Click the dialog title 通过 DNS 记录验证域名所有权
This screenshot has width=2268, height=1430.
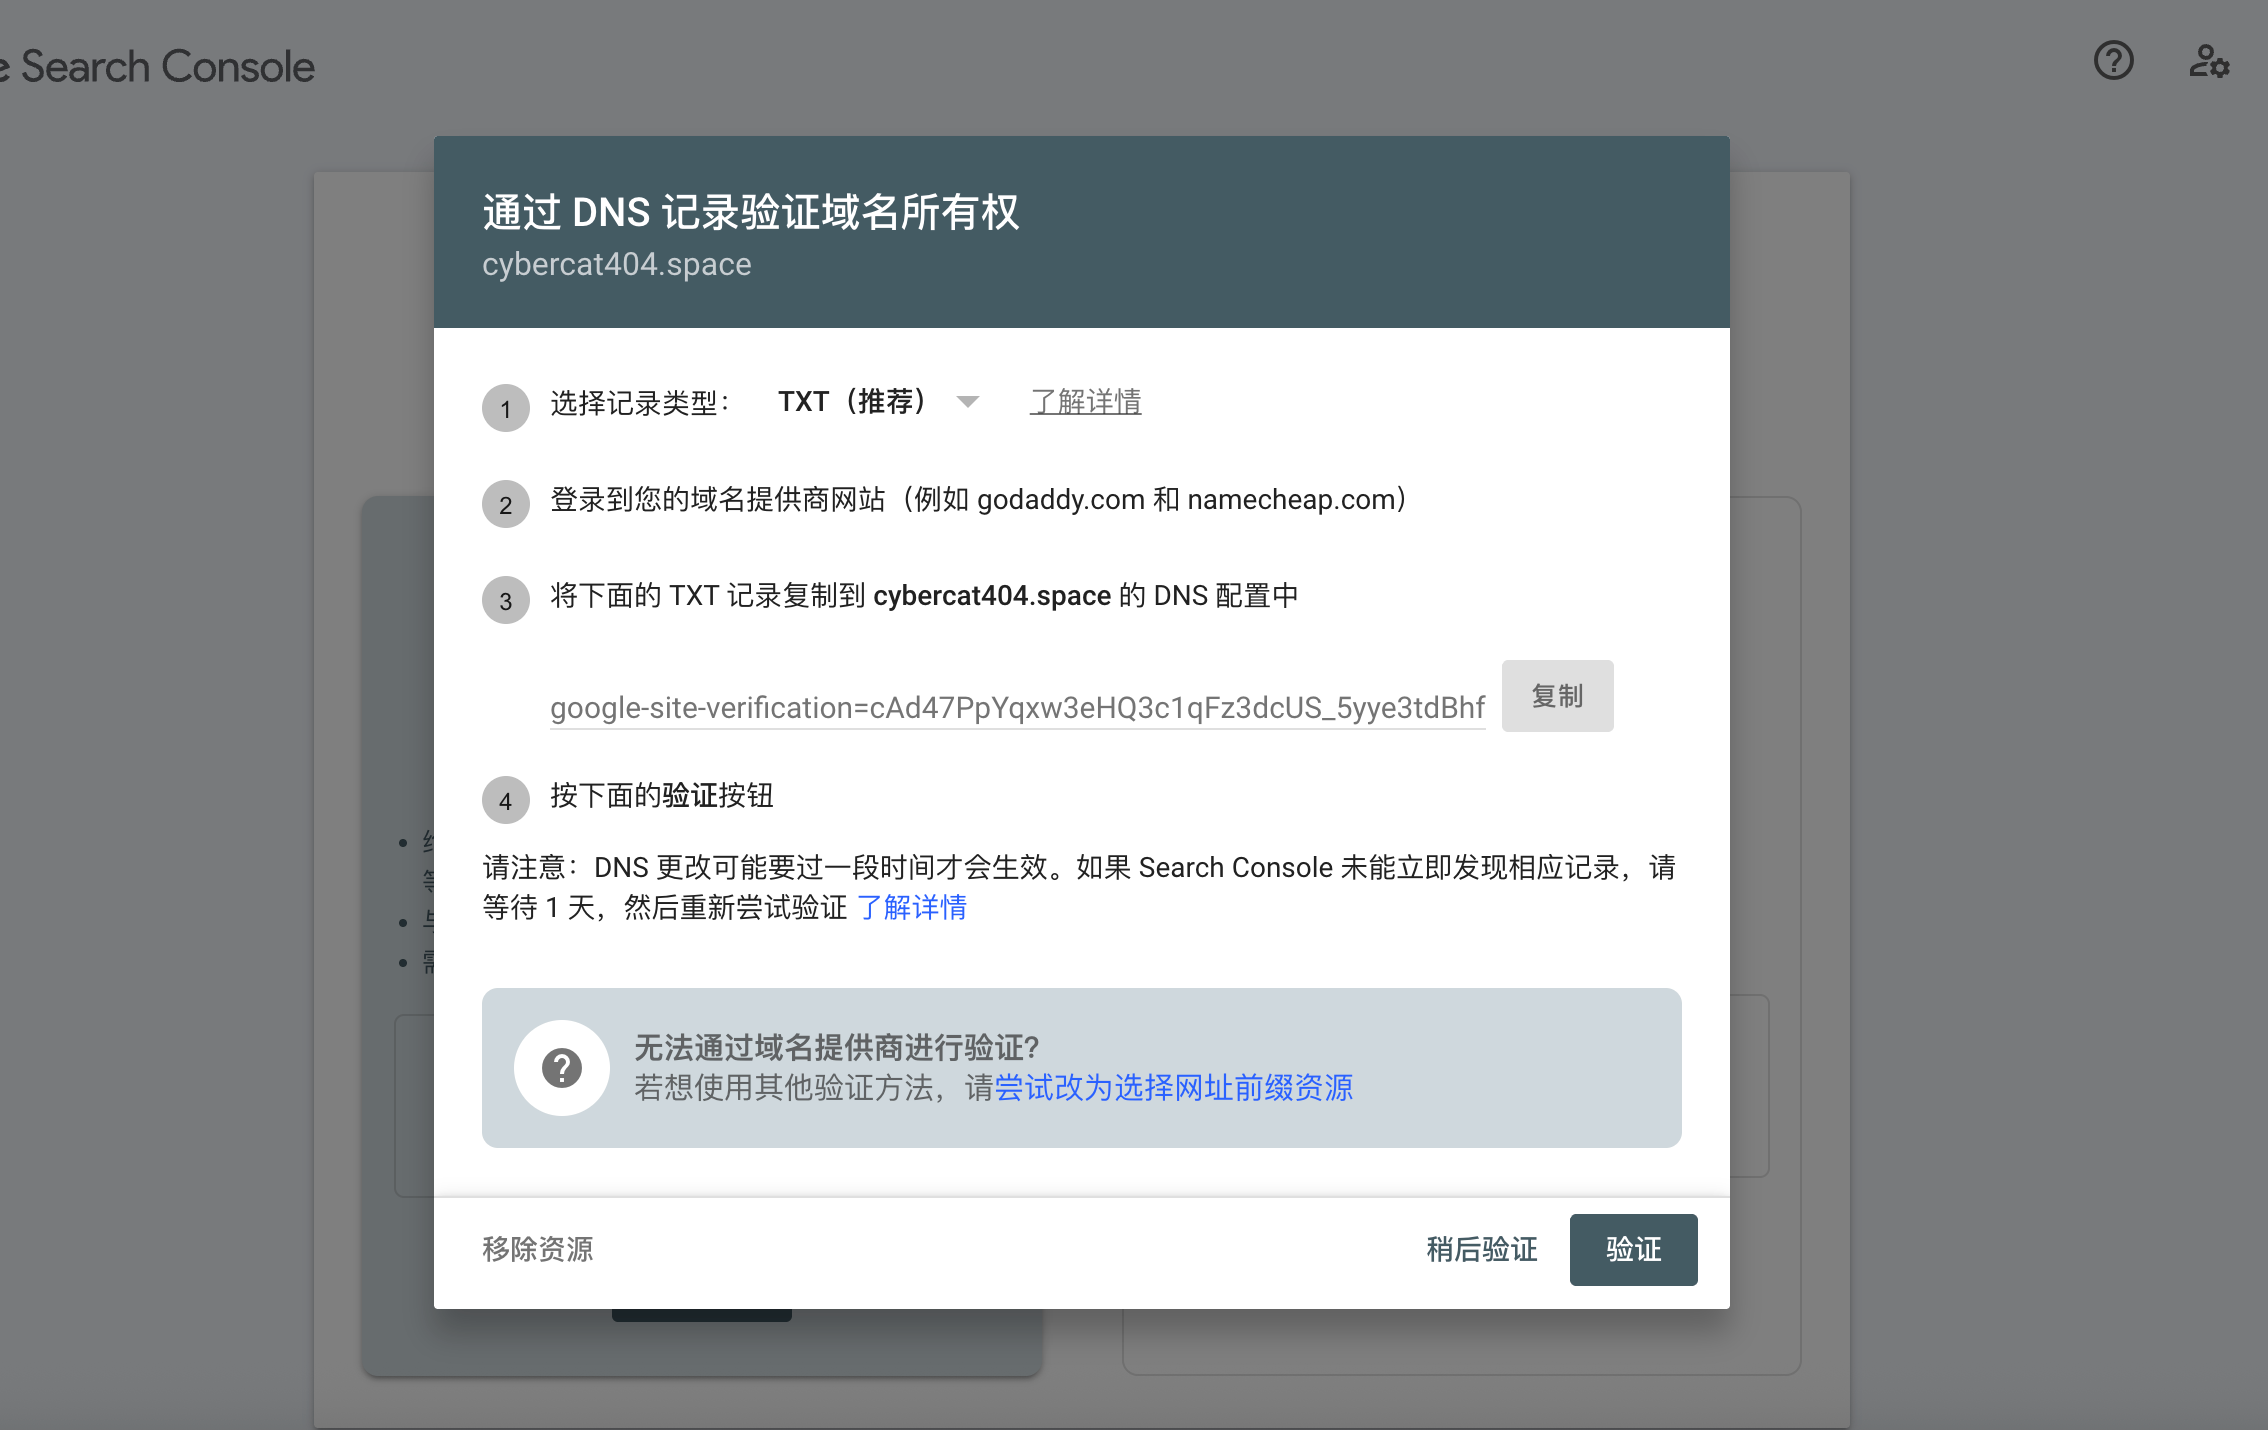(751, 212)
